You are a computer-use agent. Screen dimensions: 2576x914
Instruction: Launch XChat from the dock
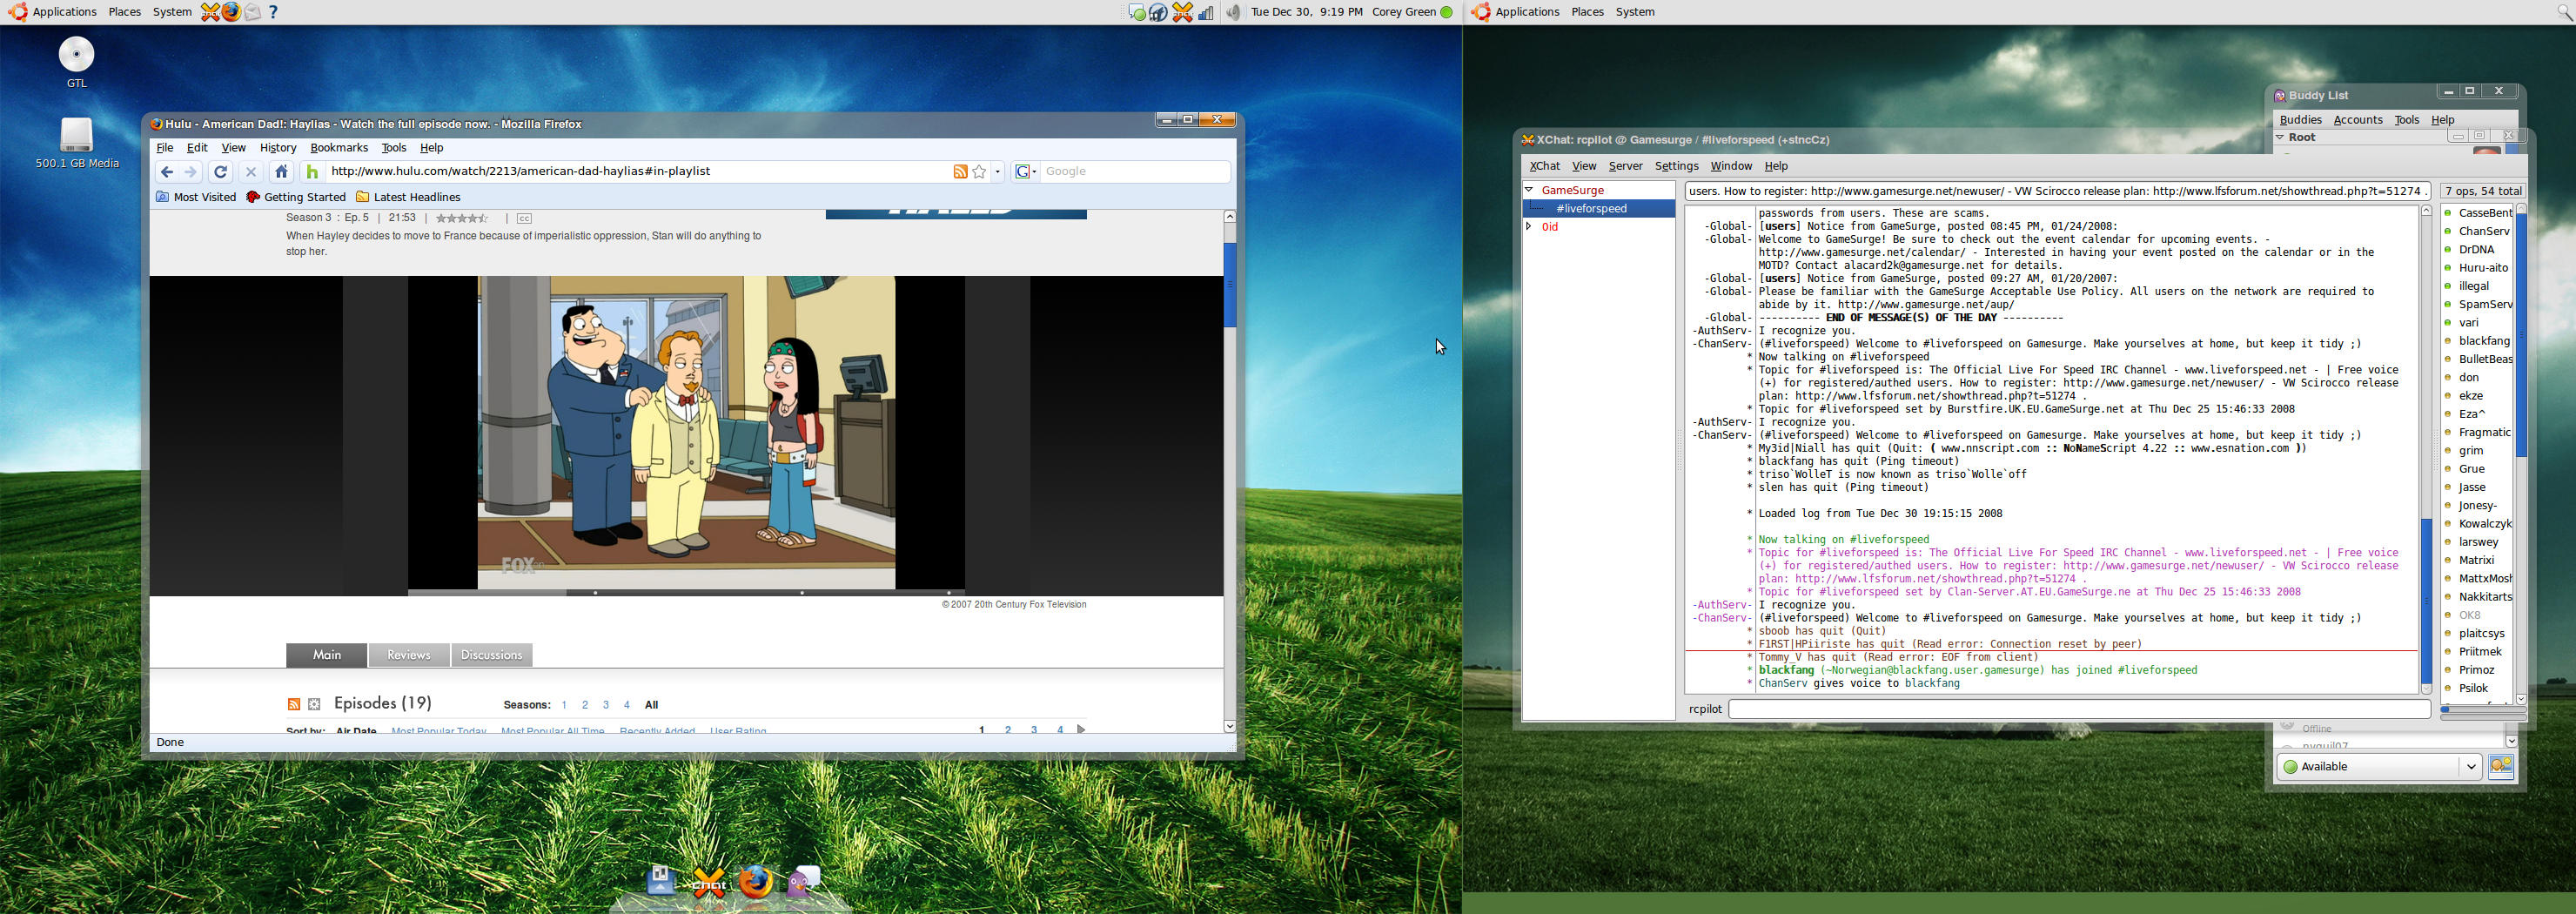pyautogui.click(x=709, y=881)
